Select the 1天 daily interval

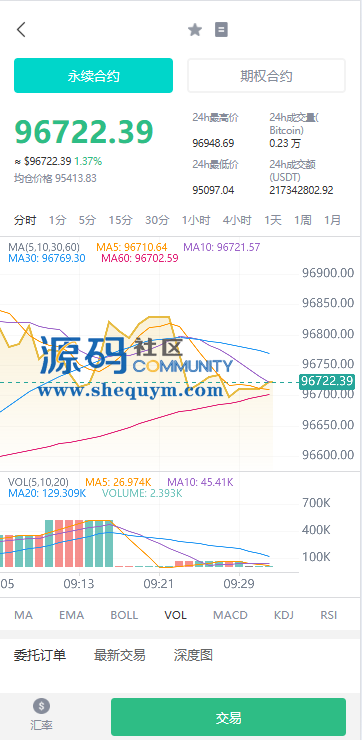(x=273, y=220)
